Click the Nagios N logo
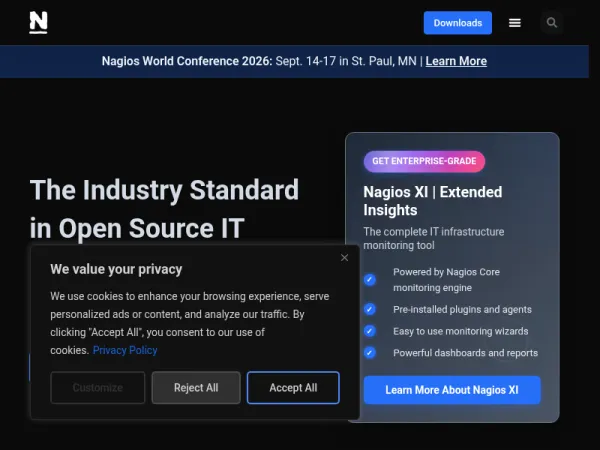 [x=38, y=22]
